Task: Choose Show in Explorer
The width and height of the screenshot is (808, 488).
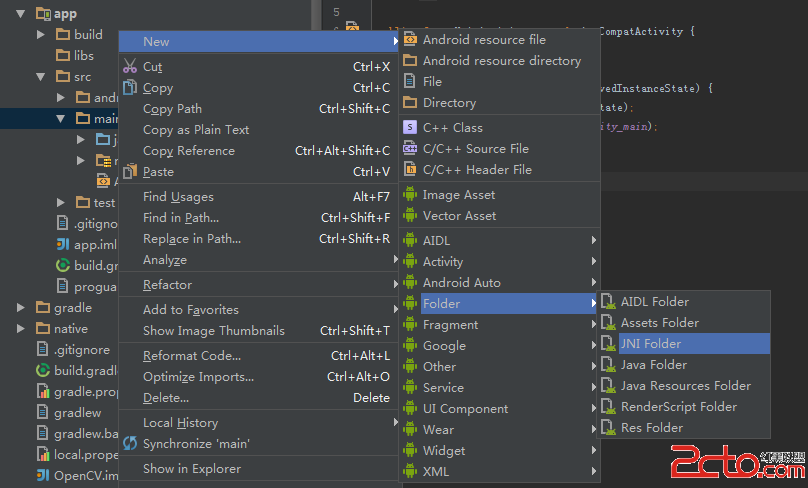Action: pyautogui.click(x=191, y=469)
